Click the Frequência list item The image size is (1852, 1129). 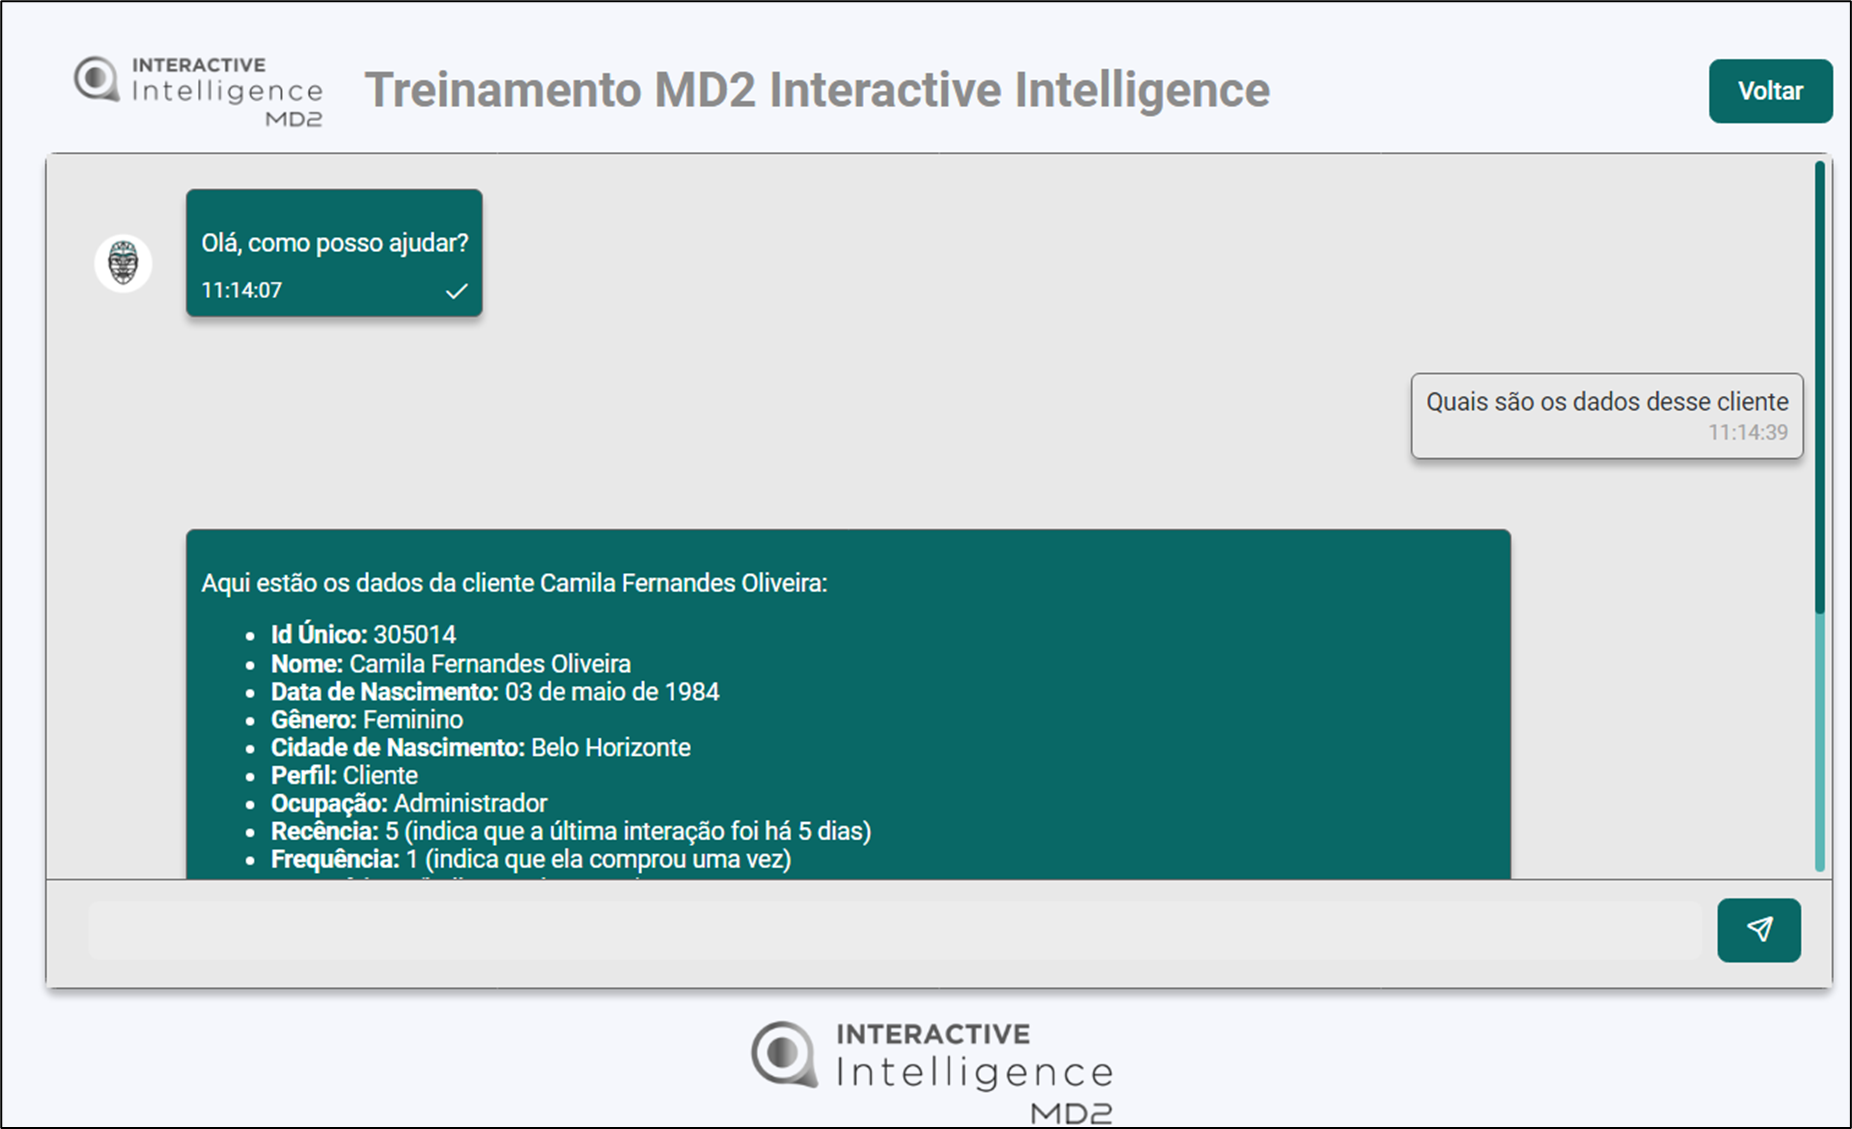[x=530, y=860]
